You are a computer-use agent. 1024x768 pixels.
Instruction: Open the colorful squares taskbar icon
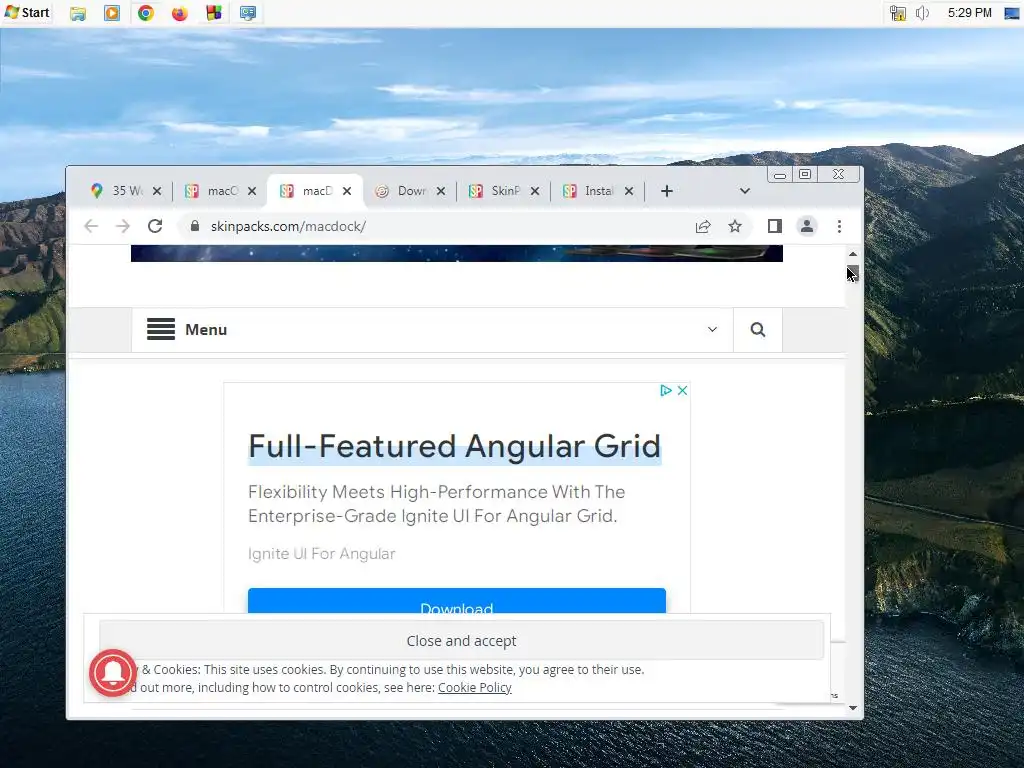coord(214,13)
